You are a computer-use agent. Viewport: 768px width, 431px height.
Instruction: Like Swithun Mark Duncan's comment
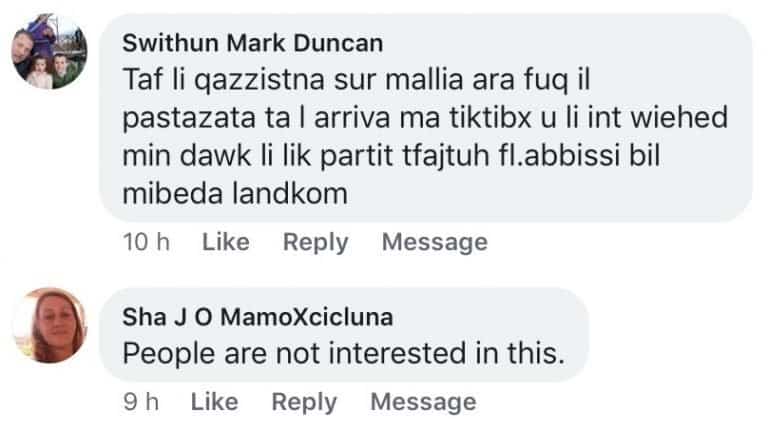tap(225, 242)
